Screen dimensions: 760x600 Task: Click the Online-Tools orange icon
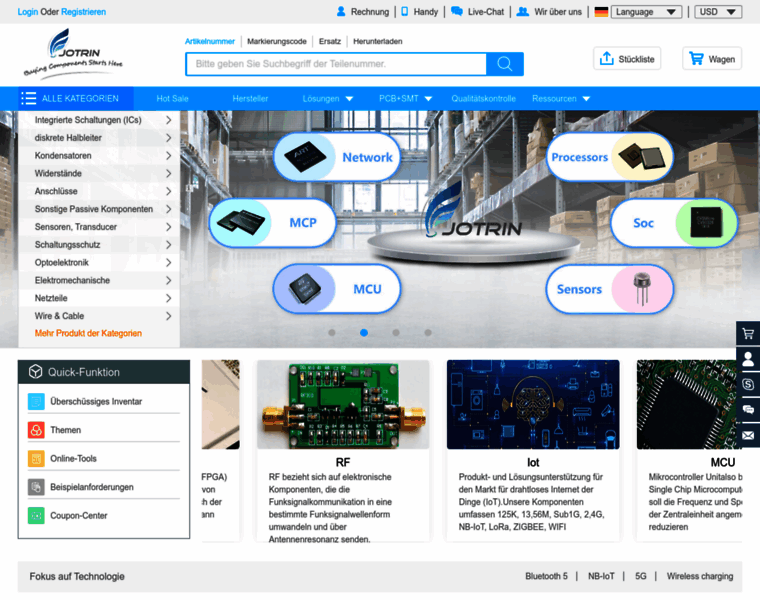[x=36, y=458]
